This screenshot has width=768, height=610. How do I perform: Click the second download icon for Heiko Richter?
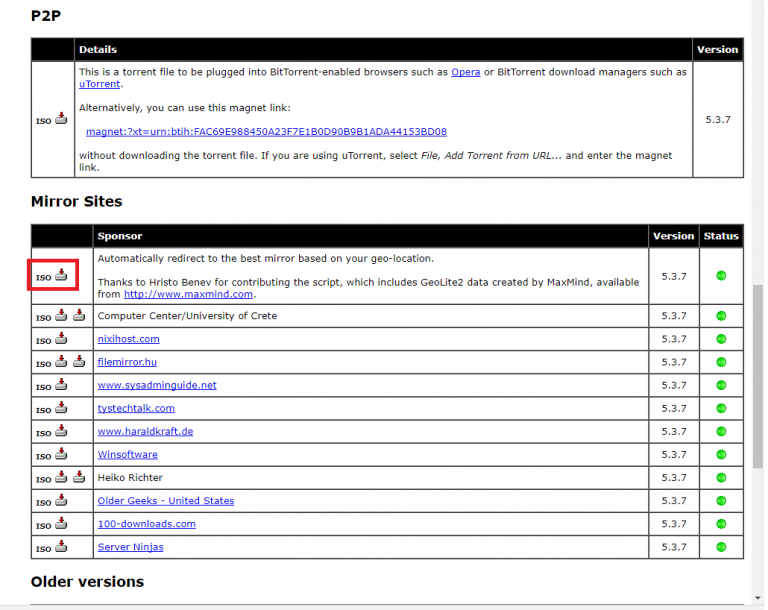point(79,478)
